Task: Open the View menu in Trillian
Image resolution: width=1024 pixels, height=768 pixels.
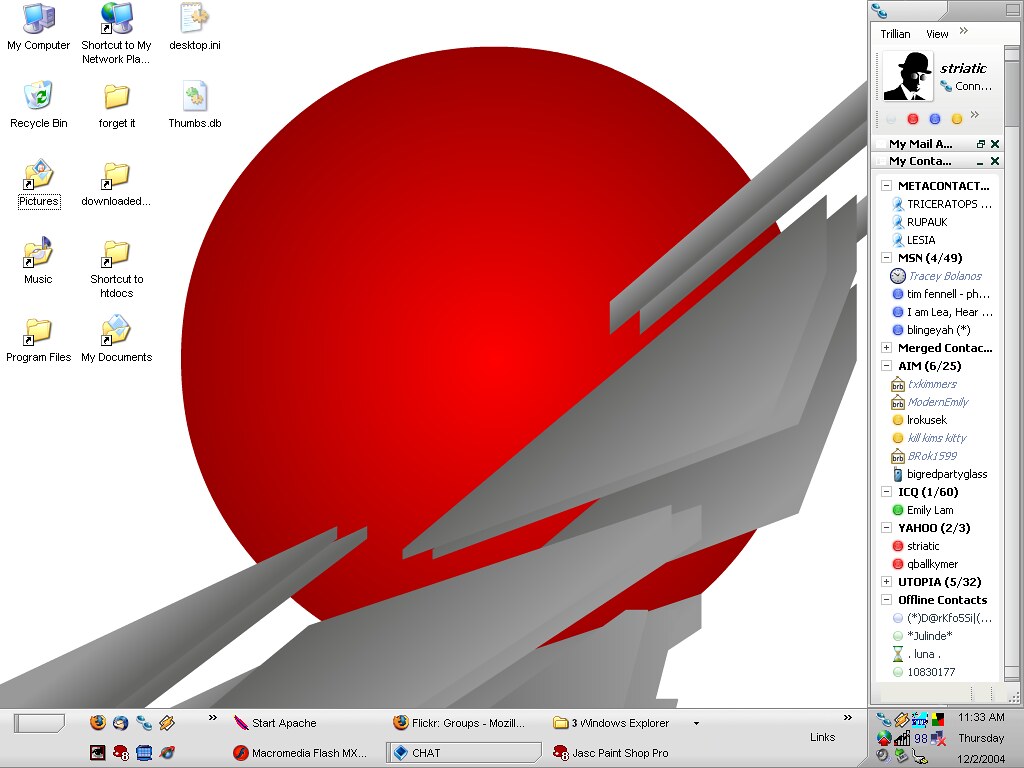Action: 937,34
